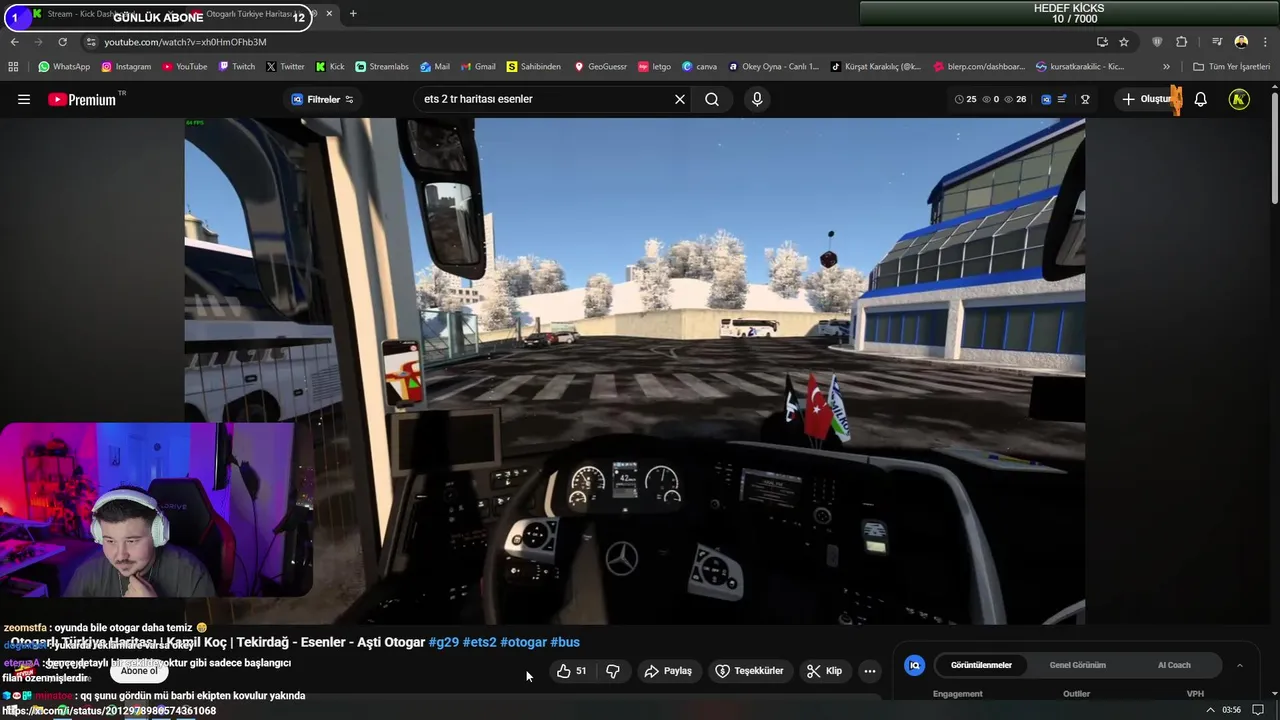Screen dimensions: 1280x720
Task: Open the taskbar clock showing 03:56
Action: pyautogui.click(x=1231, y=710)
